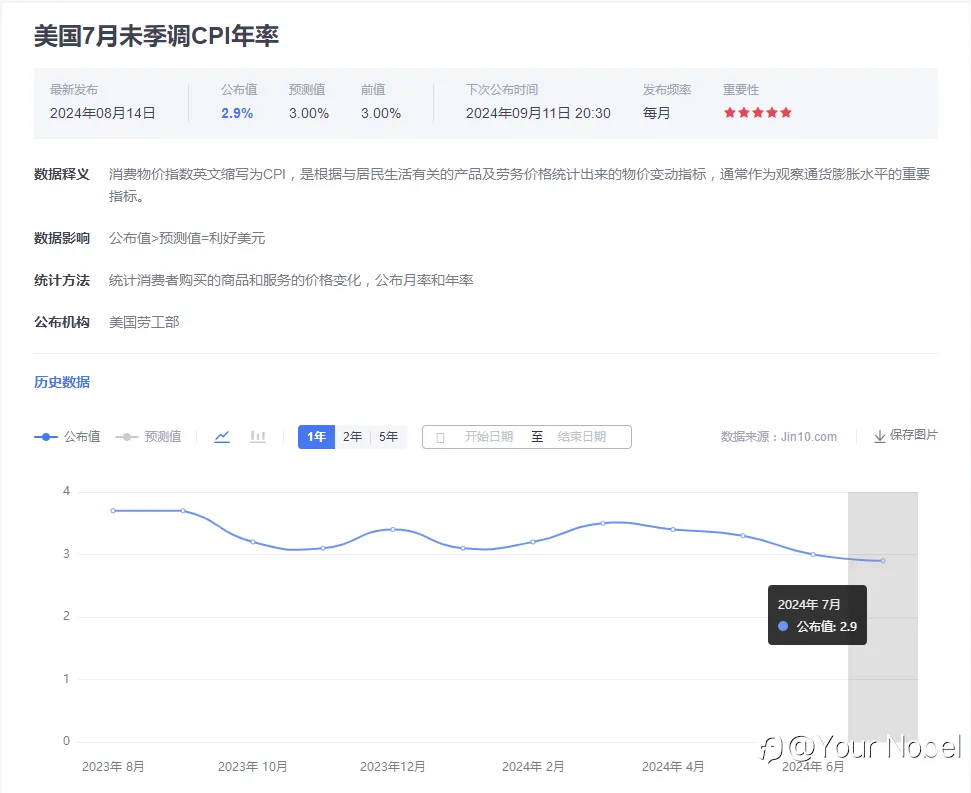
Task: Select the 1年 time range tab
Action: pos(316,437)
